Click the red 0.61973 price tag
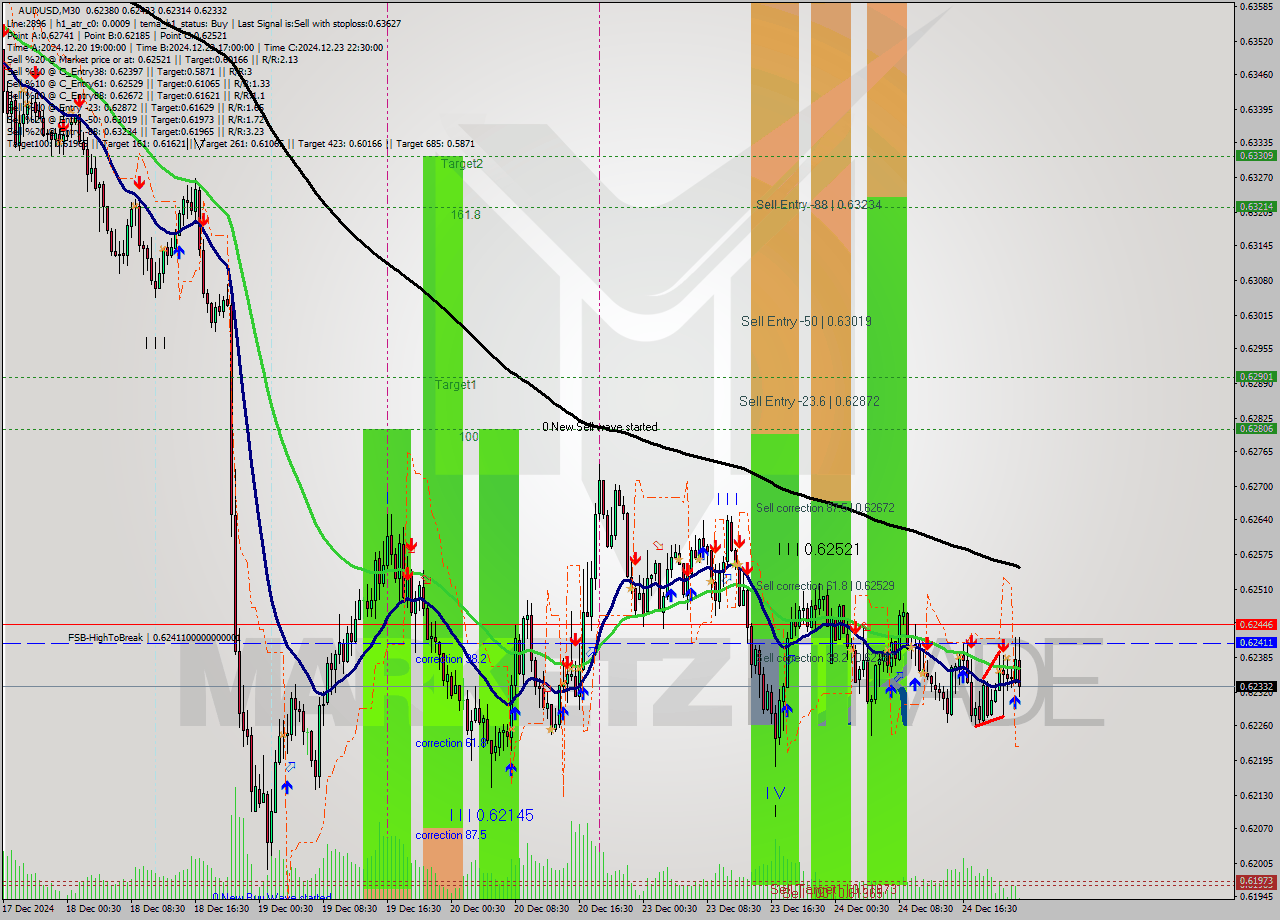Image resolution: width=1280 pixels, height=920 pixels. (x=1257, y=881)
